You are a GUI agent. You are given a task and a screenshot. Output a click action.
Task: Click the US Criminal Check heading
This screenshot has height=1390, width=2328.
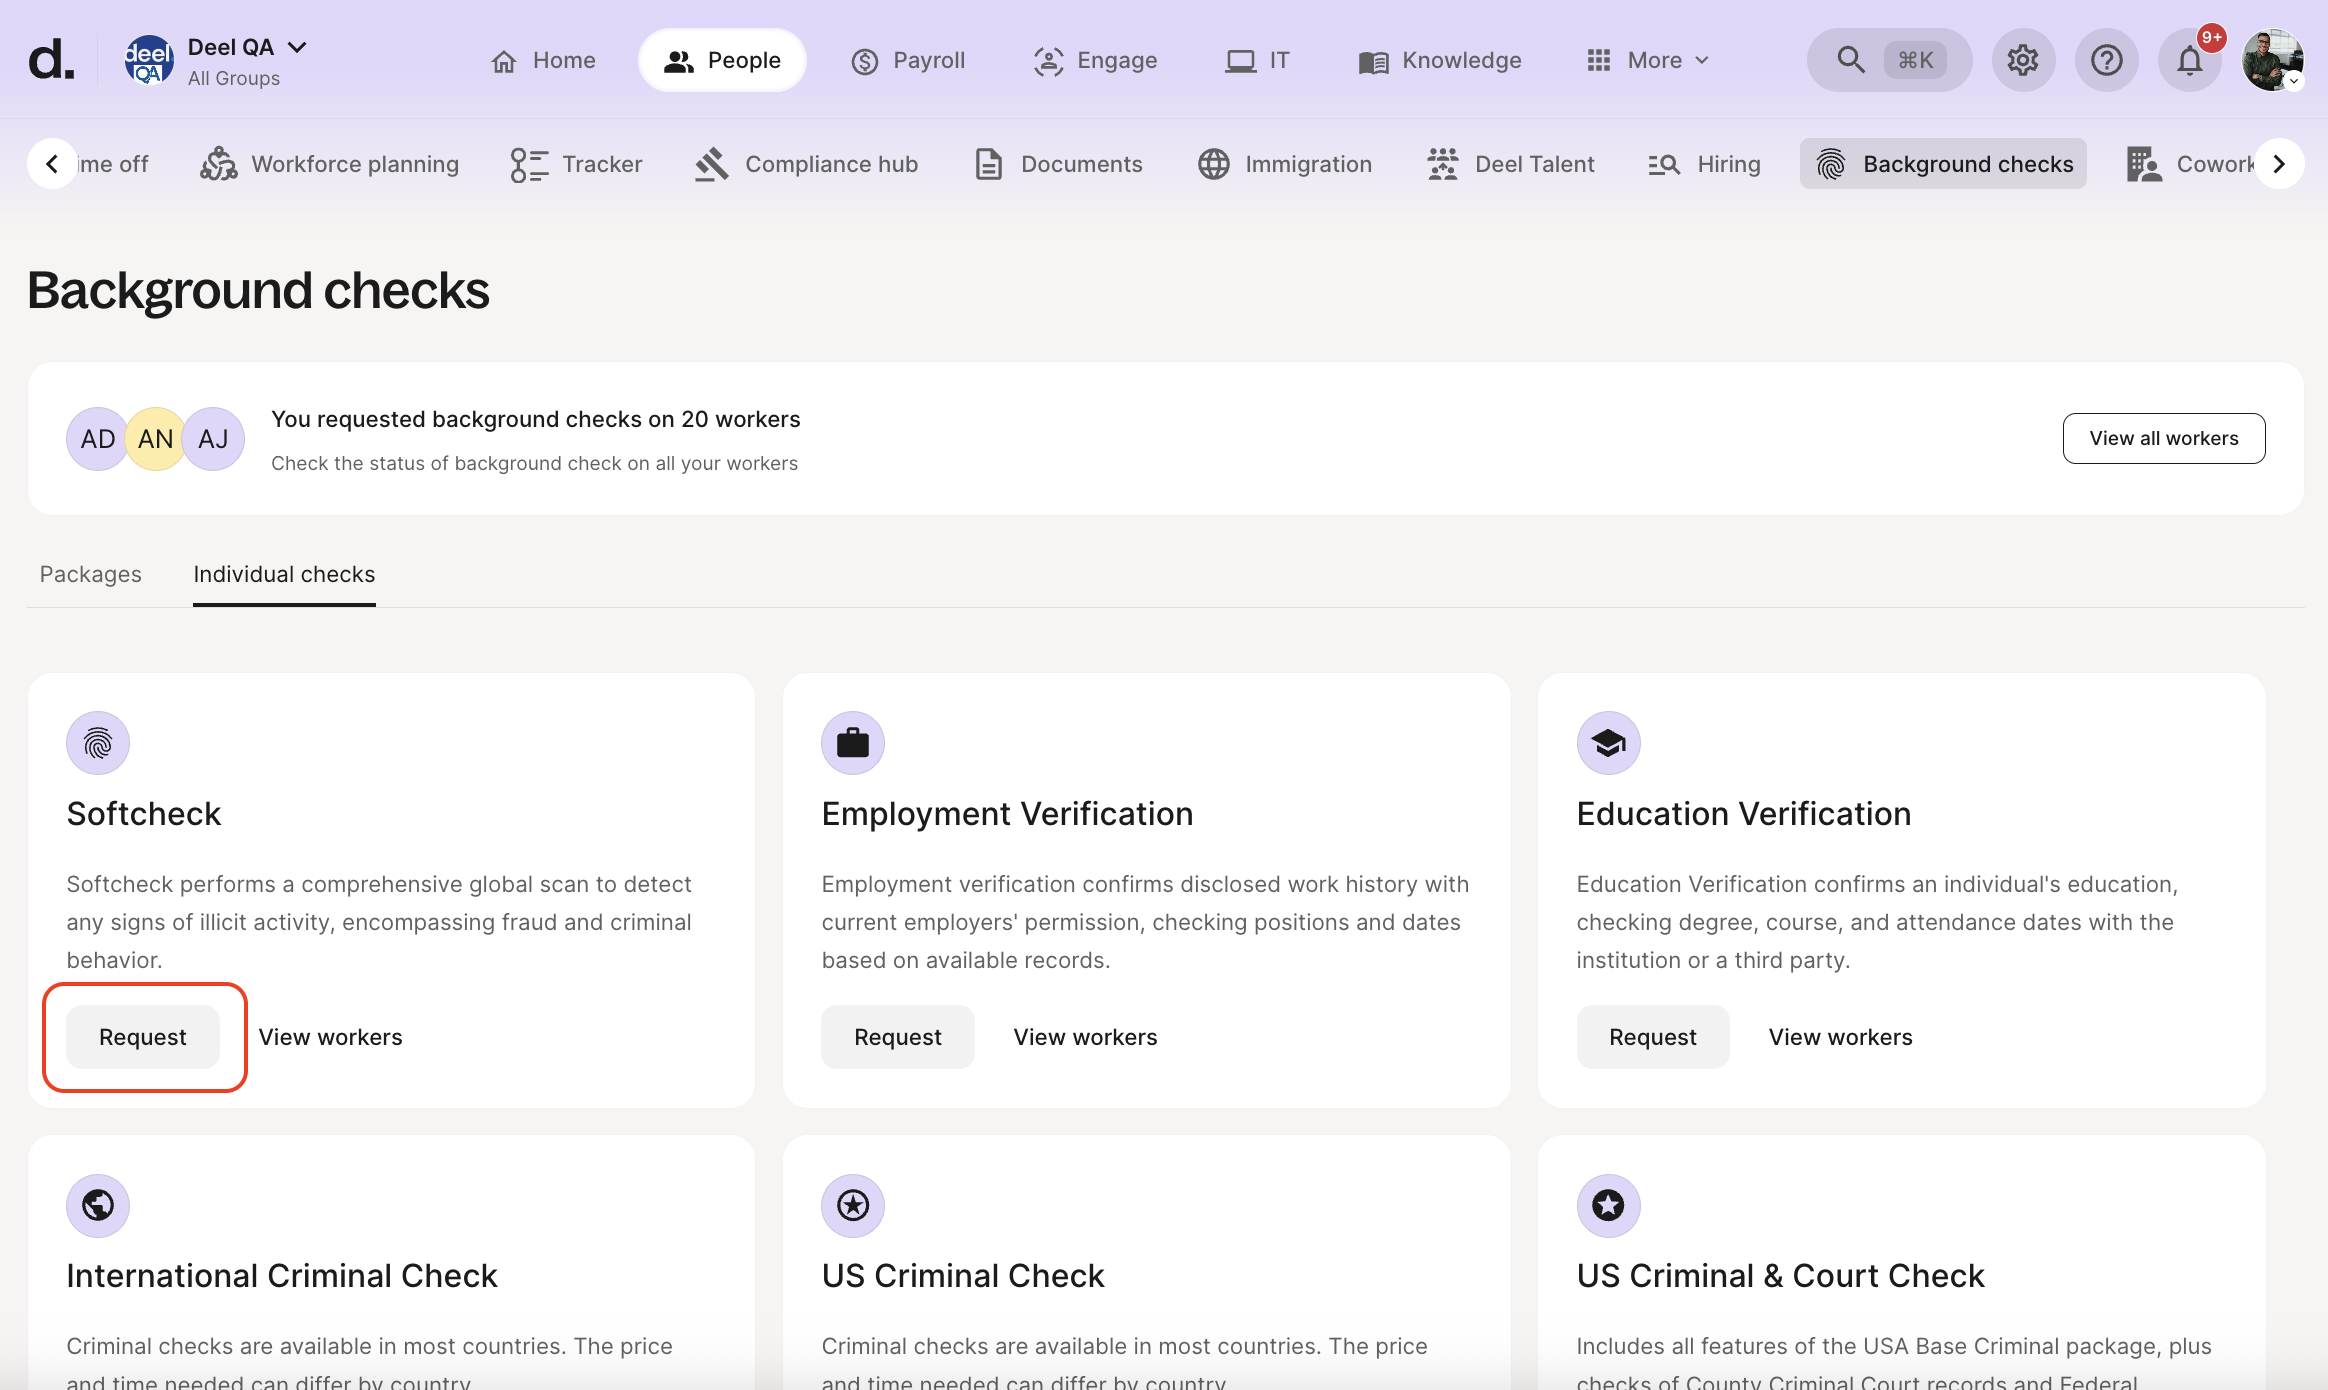963,1276
